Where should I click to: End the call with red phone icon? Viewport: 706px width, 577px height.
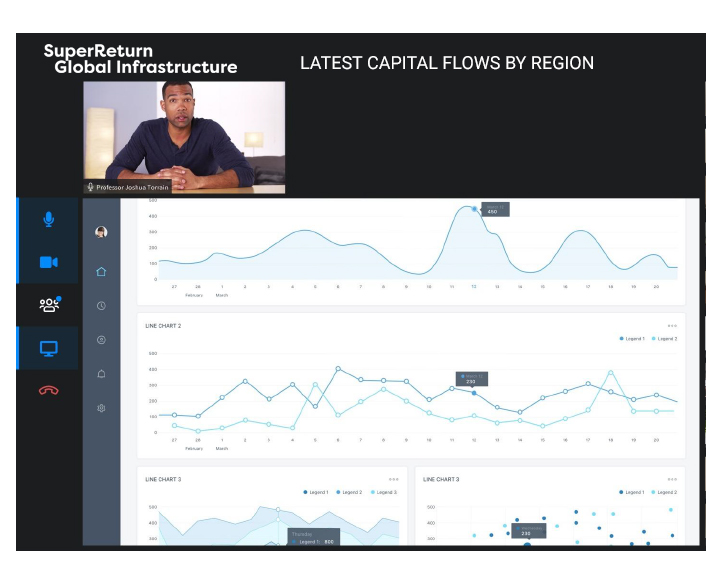[48, 390]
